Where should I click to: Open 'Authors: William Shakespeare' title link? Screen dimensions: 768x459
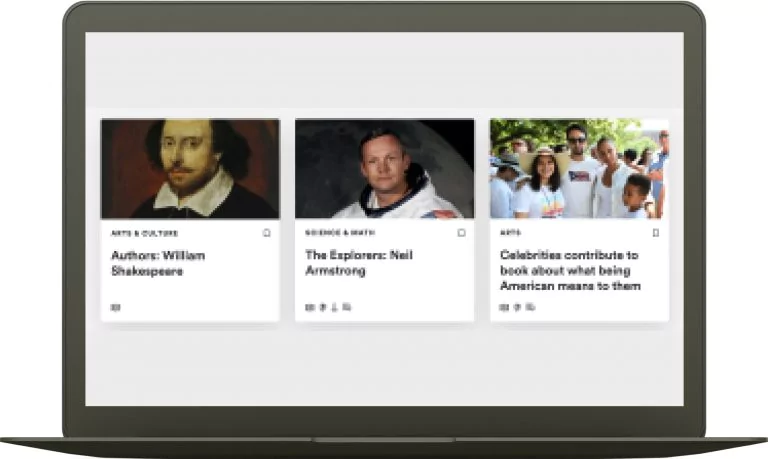coord(158,264)
